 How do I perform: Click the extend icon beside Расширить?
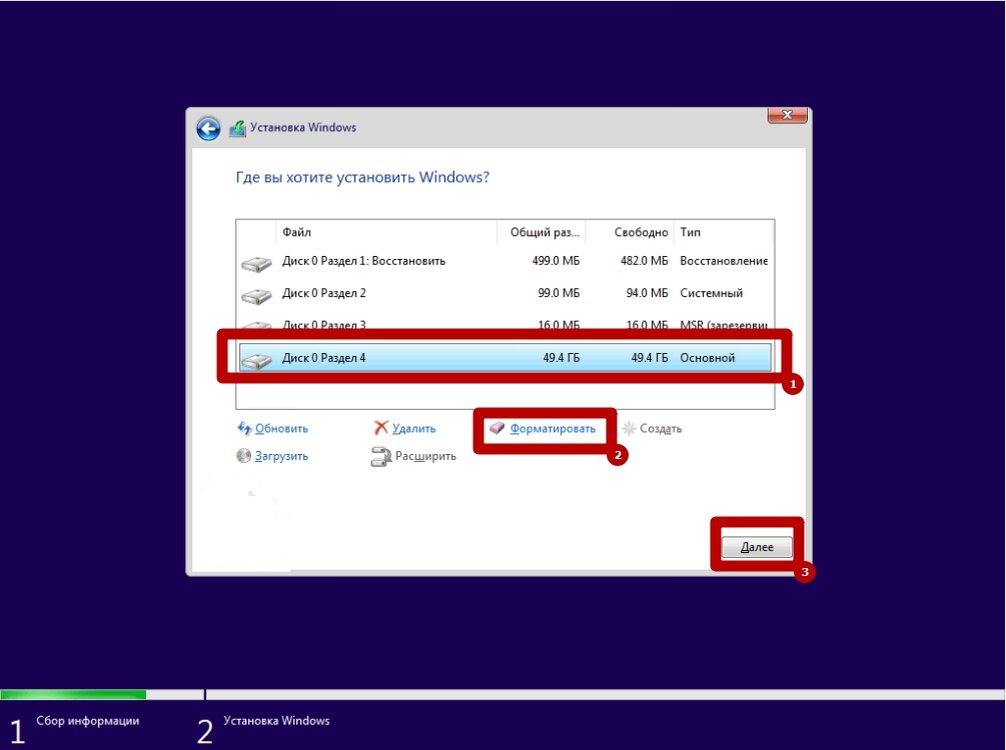[x=381, y=456]
